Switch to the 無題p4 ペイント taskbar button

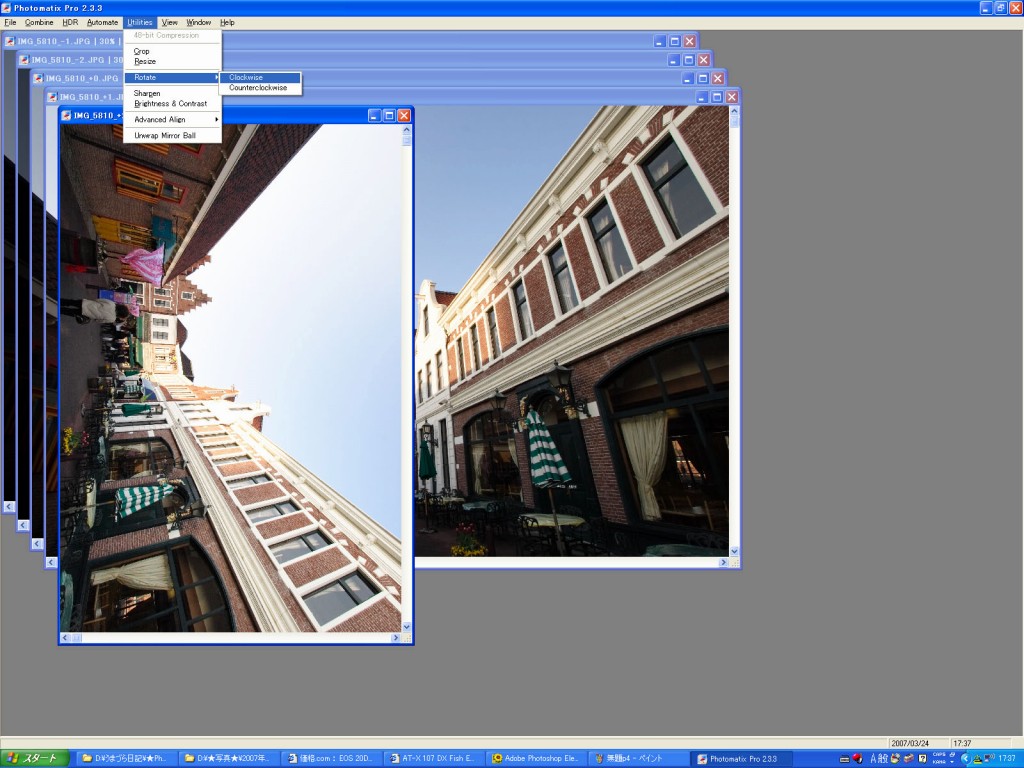point(639,758)
